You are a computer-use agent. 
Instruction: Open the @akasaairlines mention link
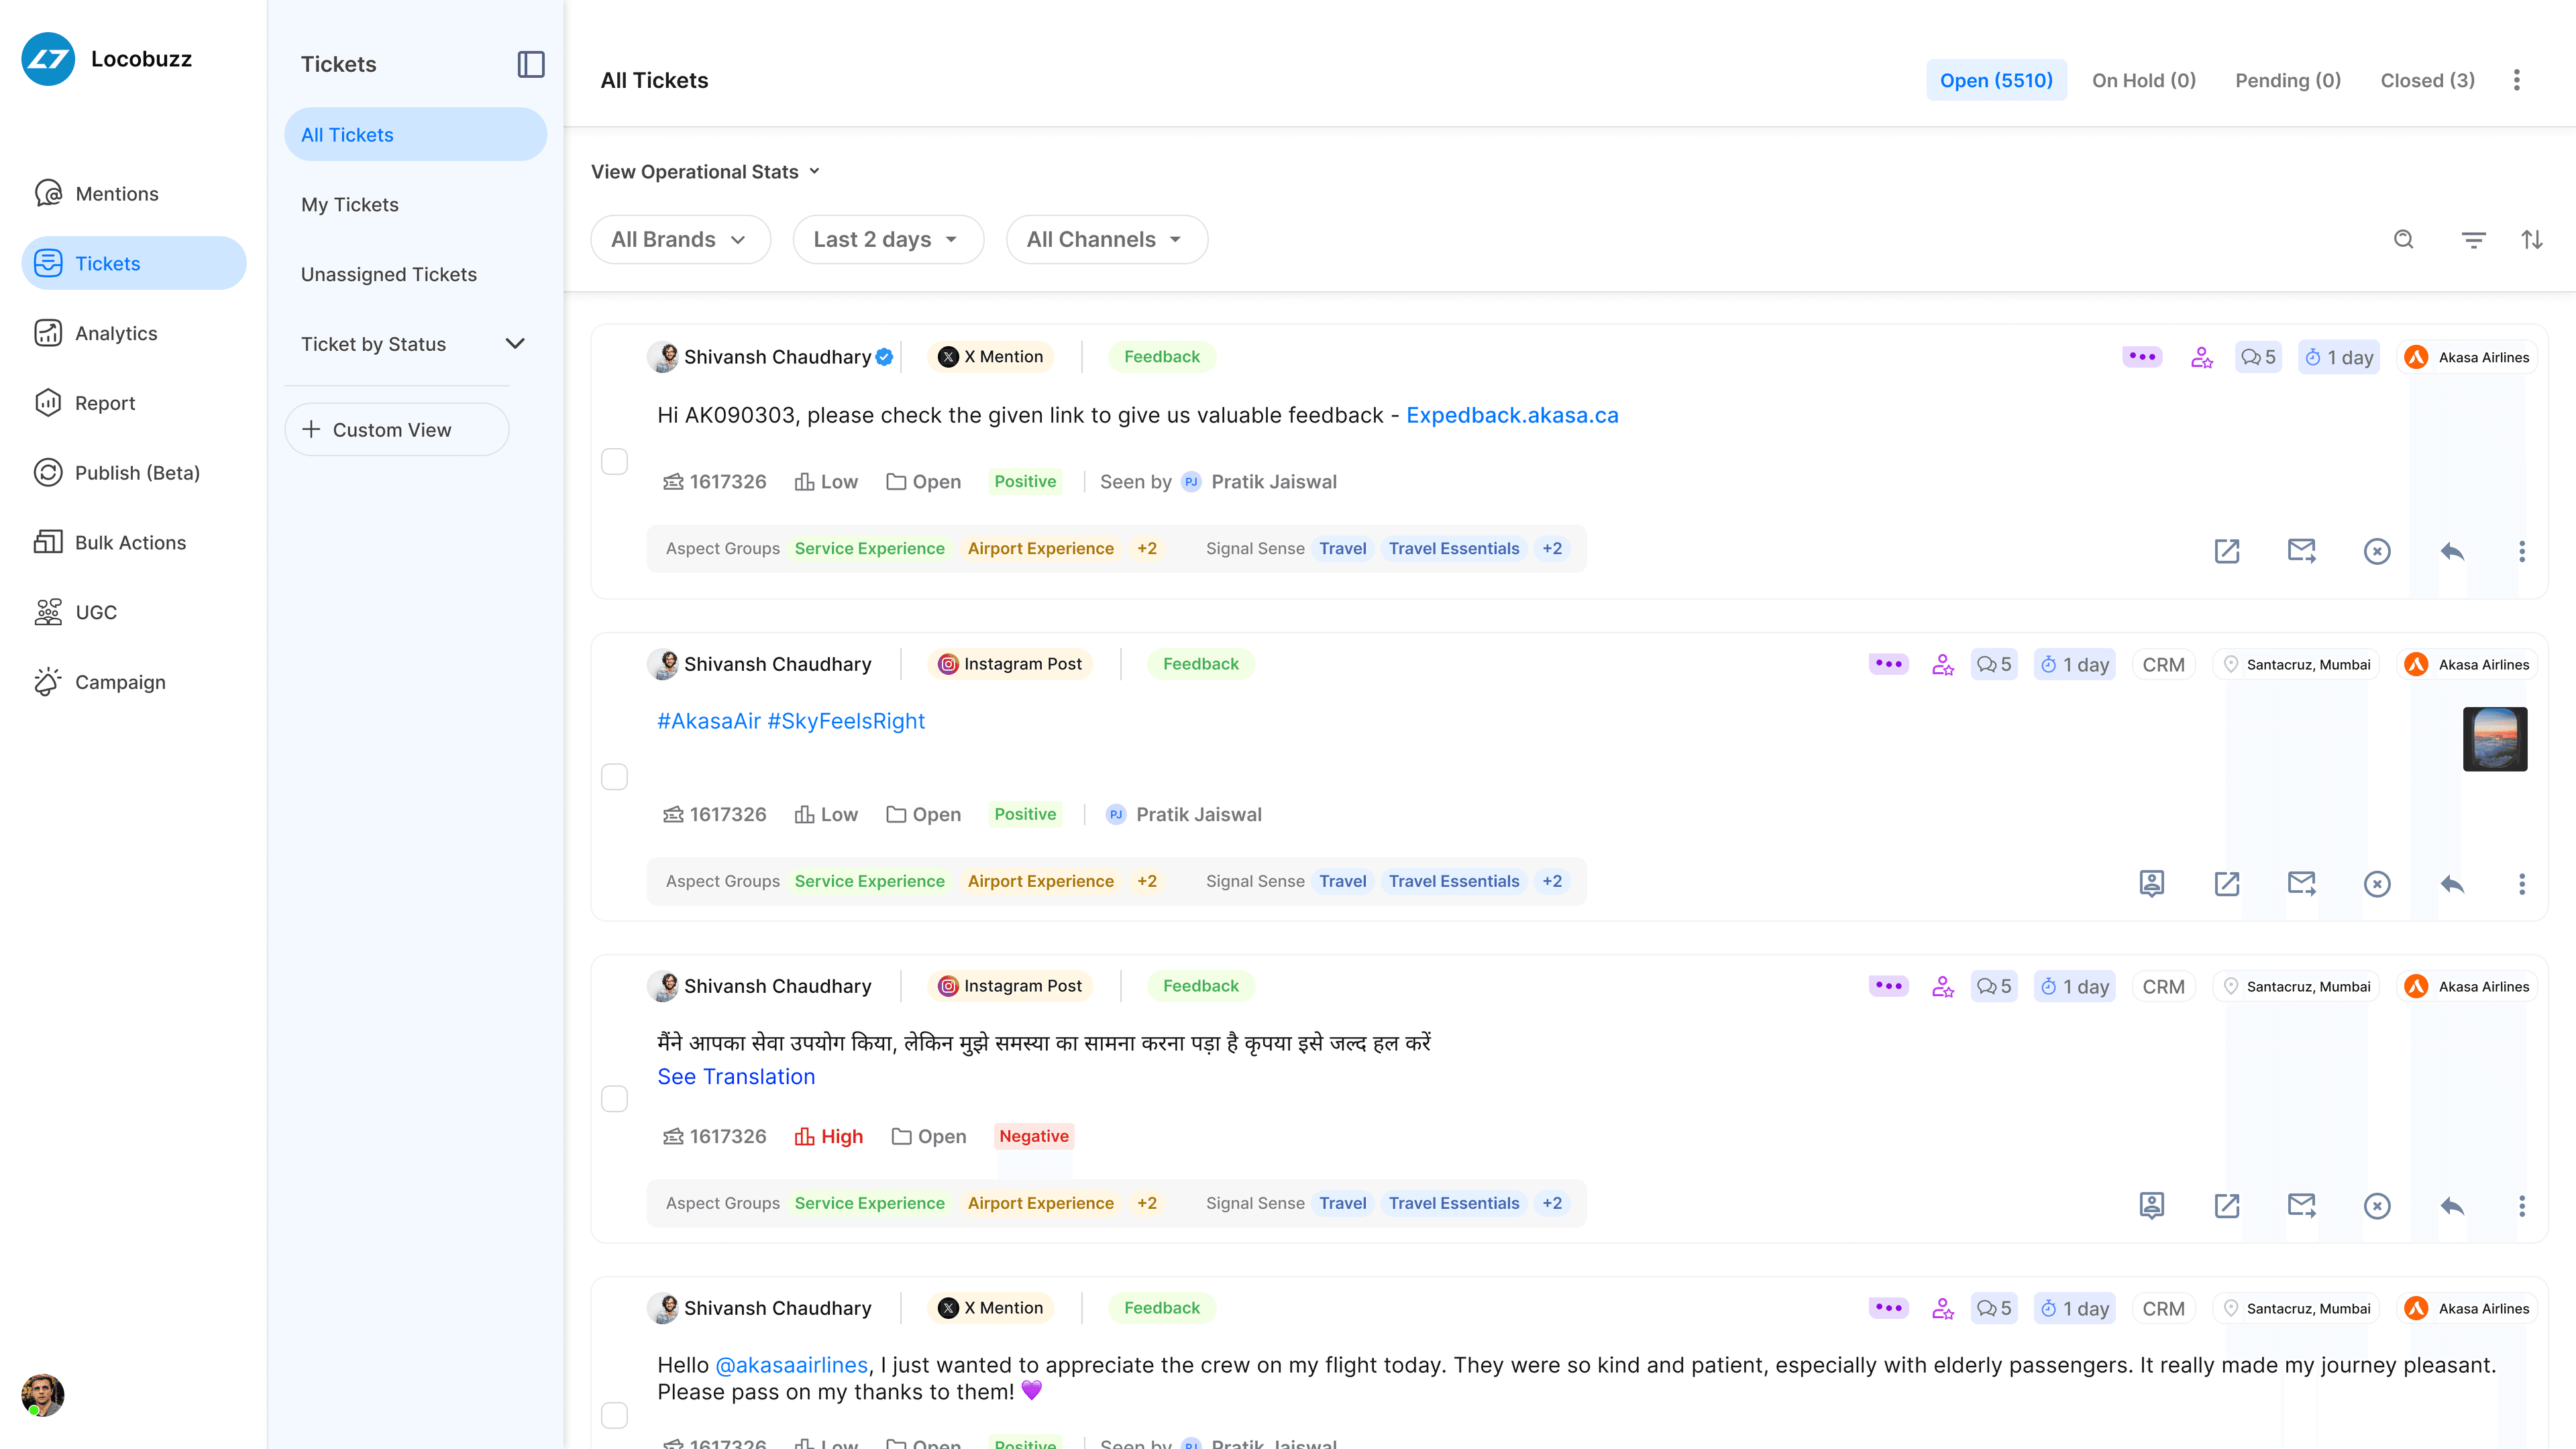click(x=791, y=1365)
